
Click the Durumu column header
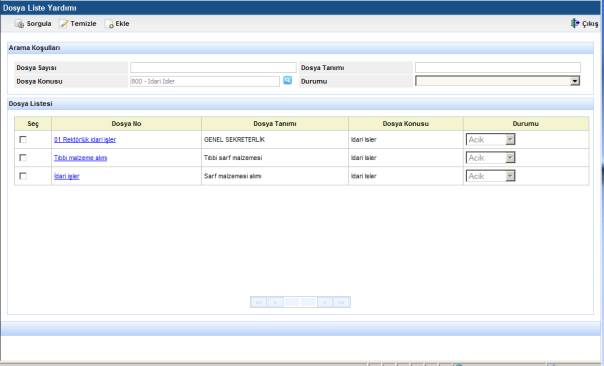pos(526,124)
